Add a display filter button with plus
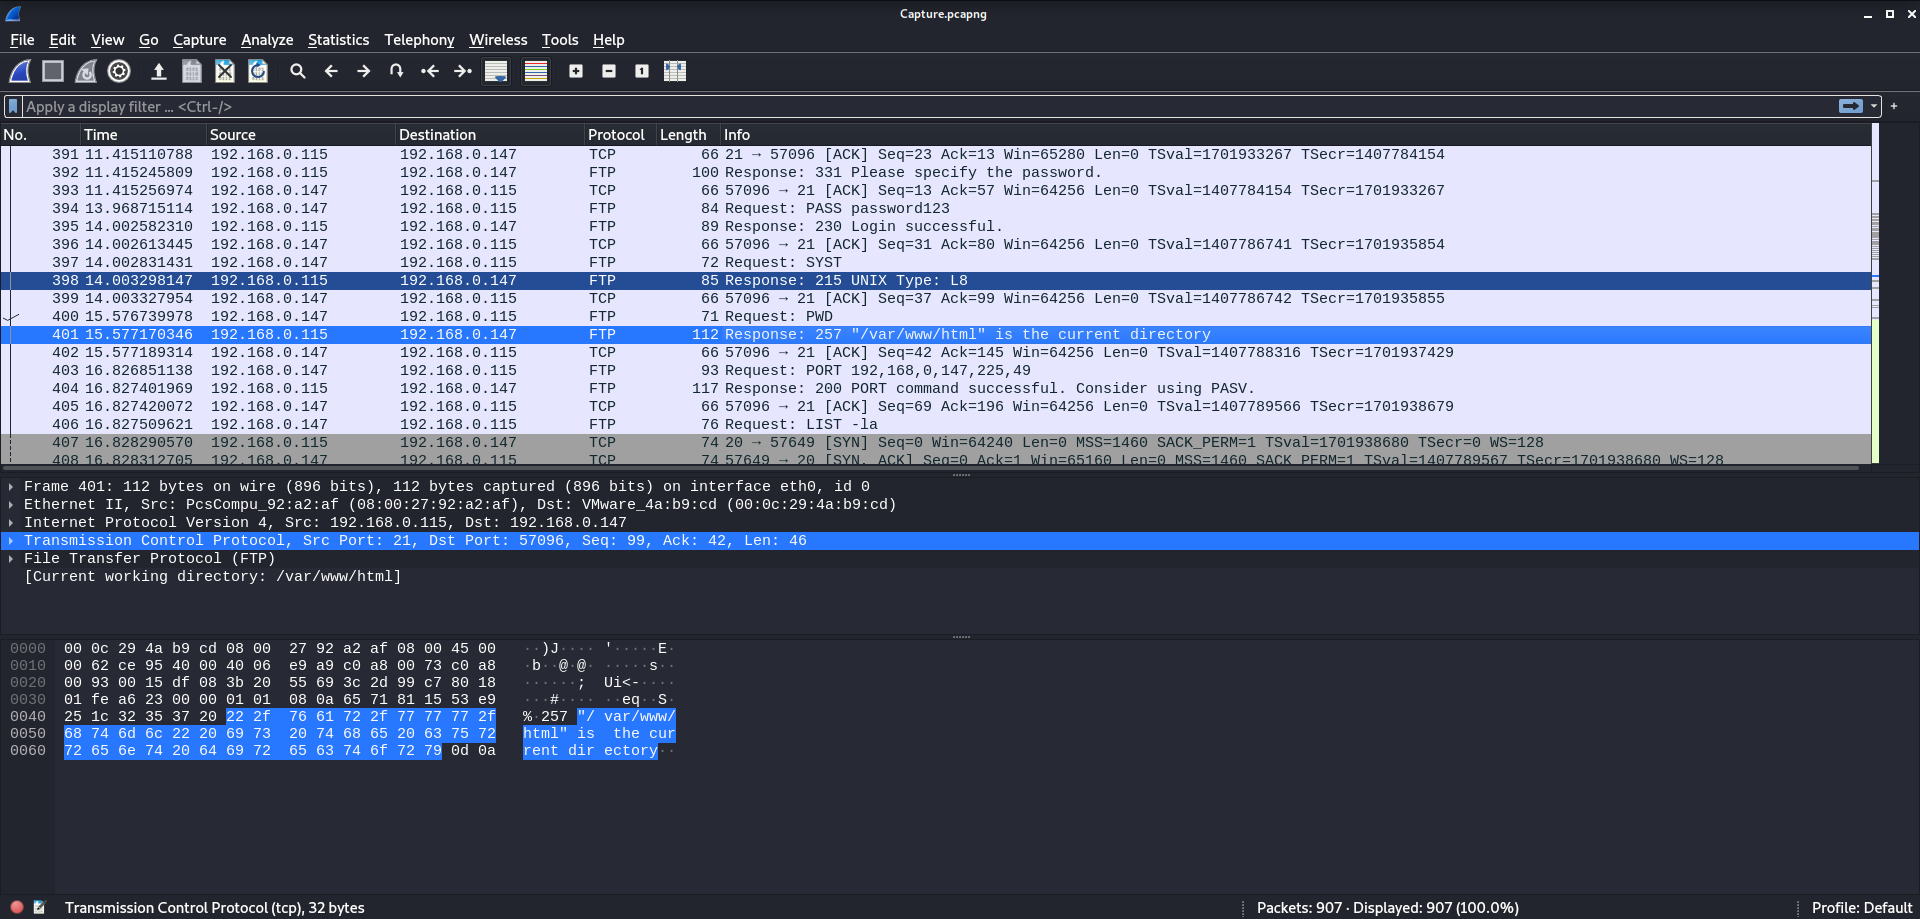Viewport: 1920px width, 919px height. (1894, 106)
